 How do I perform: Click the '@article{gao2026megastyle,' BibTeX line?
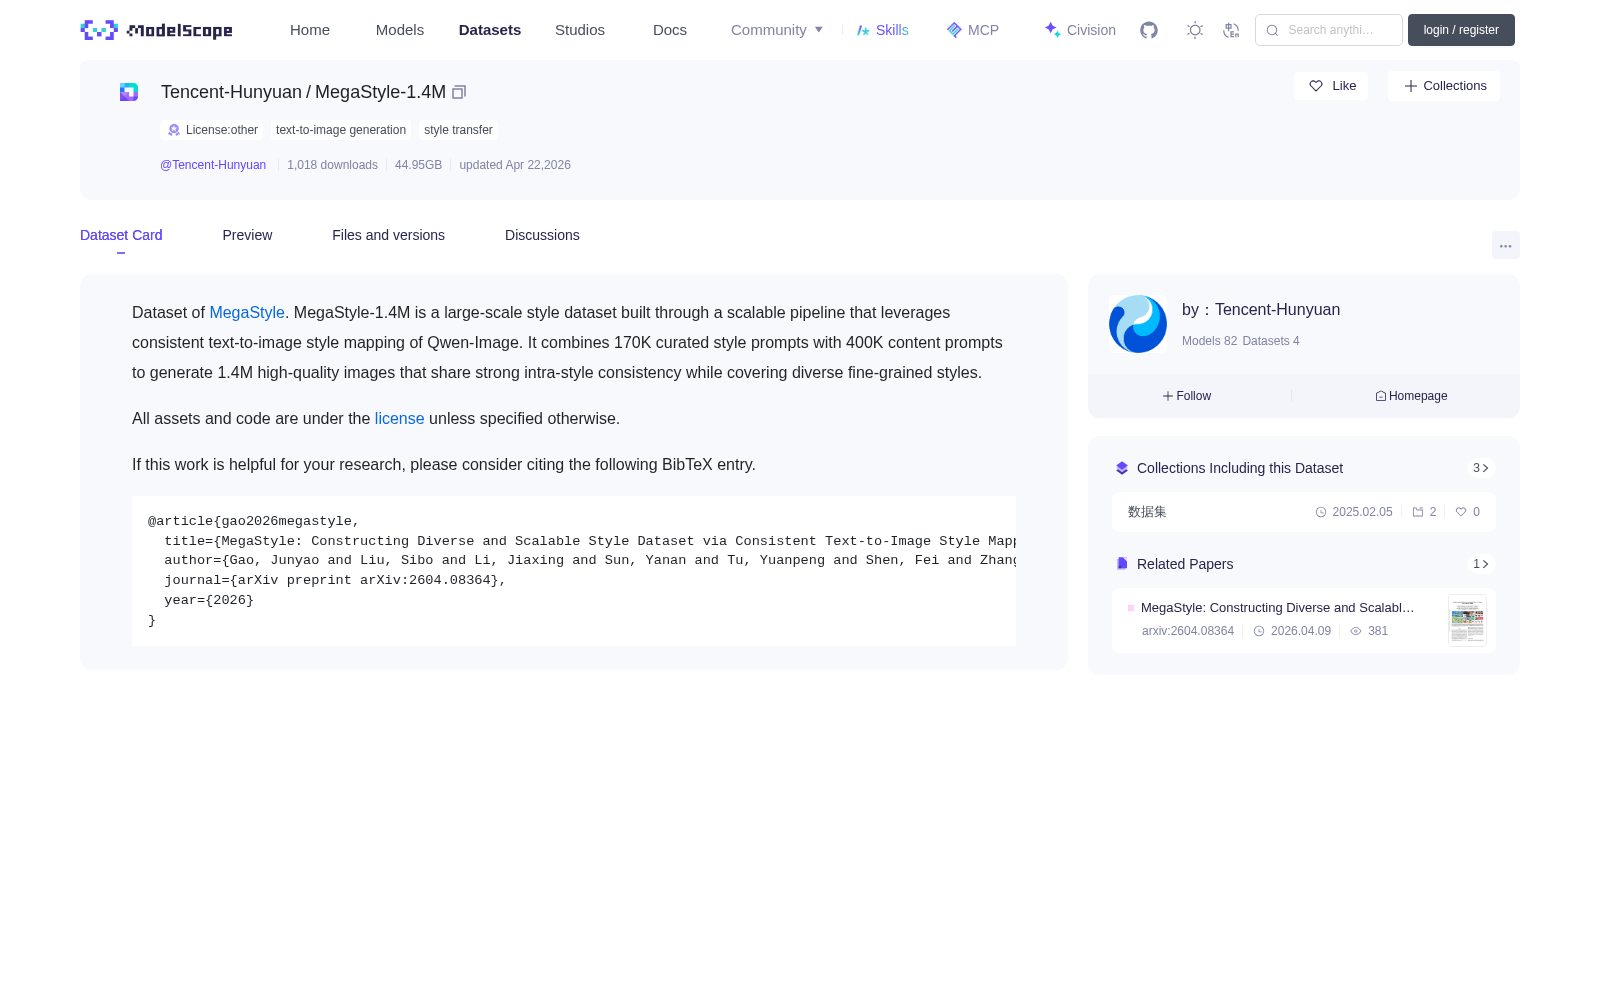click(254, 521)
